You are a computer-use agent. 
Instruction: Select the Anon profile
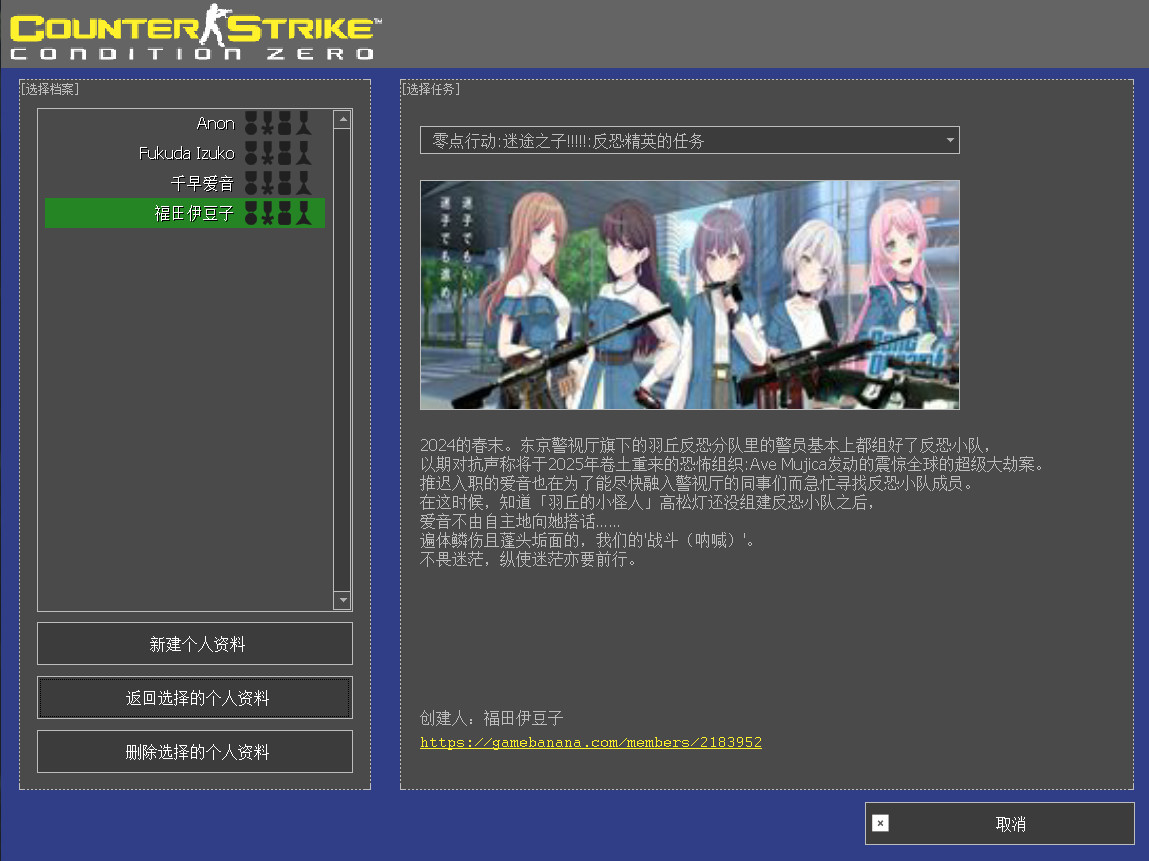(x=215, y=123)
